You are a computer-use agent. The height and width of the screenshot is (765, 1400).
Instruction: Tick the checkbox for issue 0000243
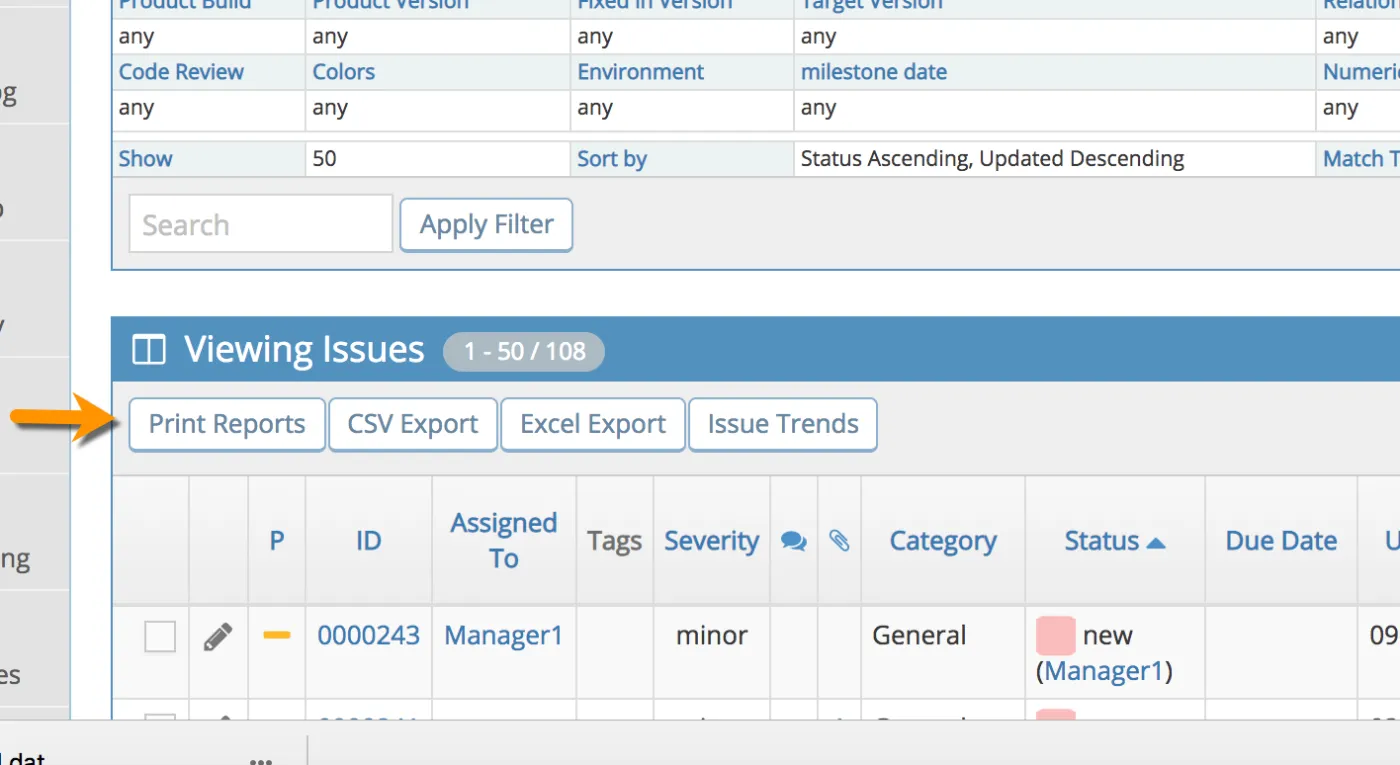[x=160, y=636]
